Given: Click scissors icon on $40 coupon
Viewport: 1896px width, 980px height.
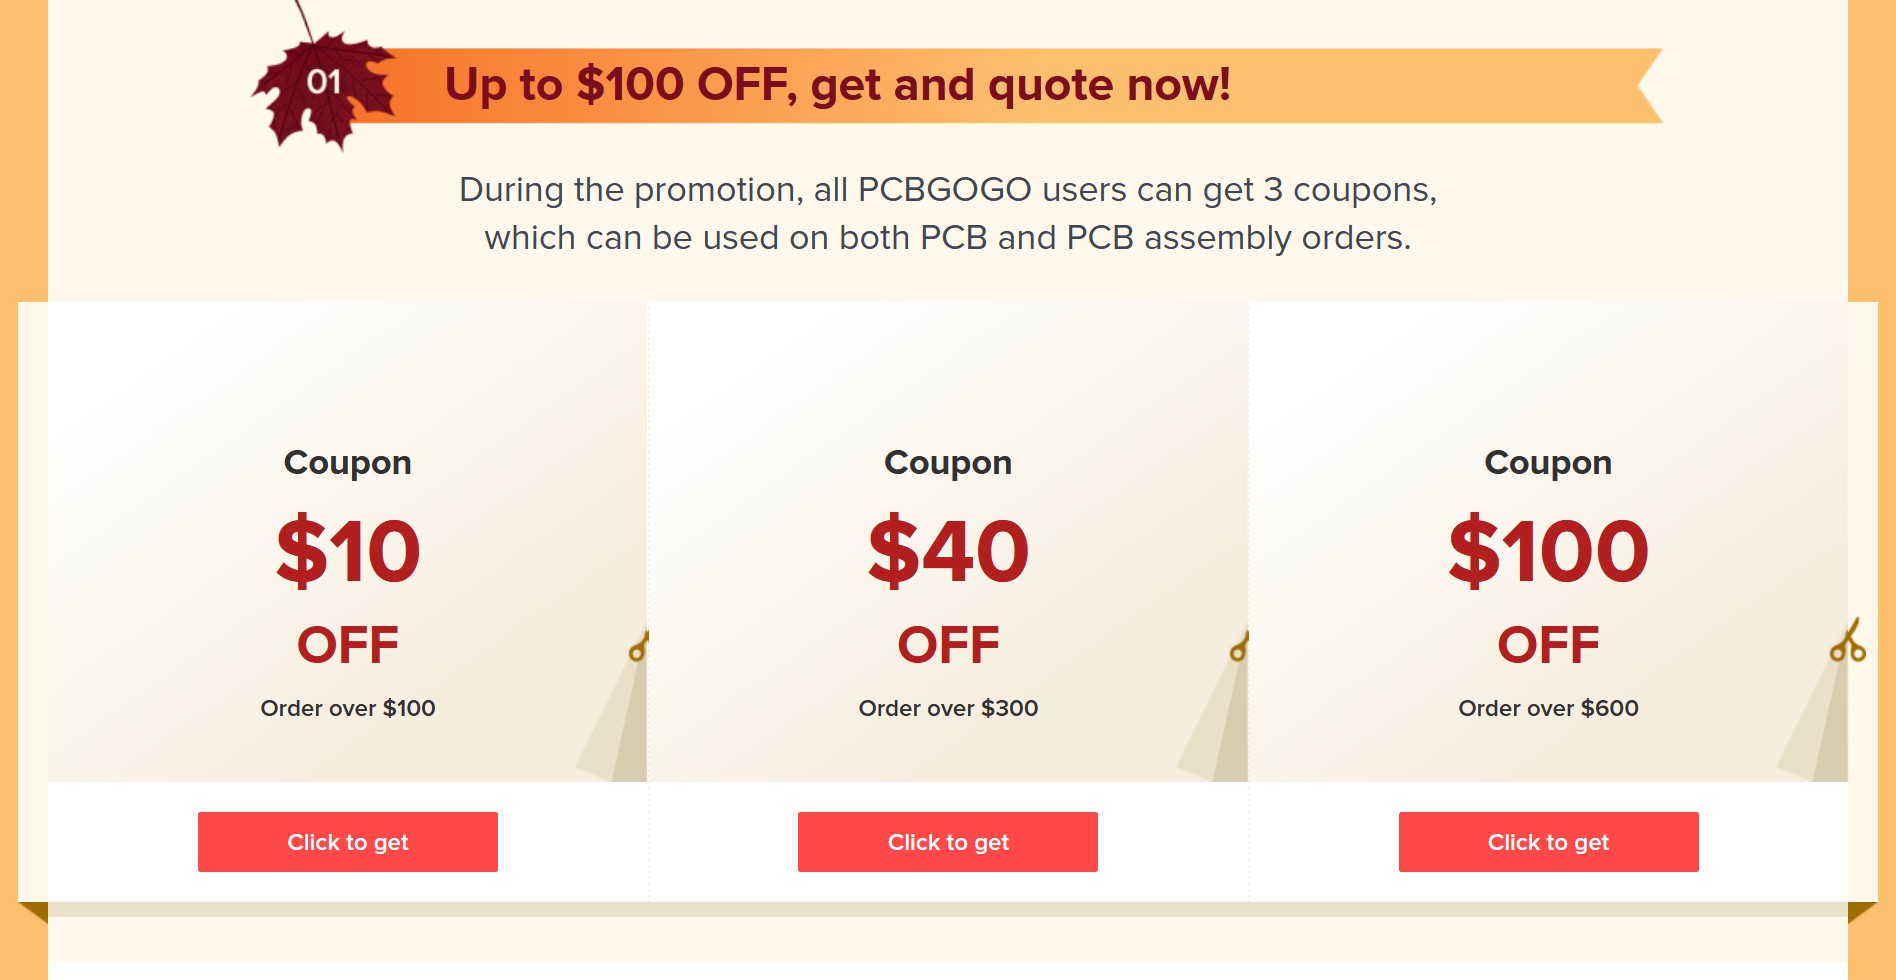Looking at the screenshot, I should pyautogui.click(x=1239, y=645).
